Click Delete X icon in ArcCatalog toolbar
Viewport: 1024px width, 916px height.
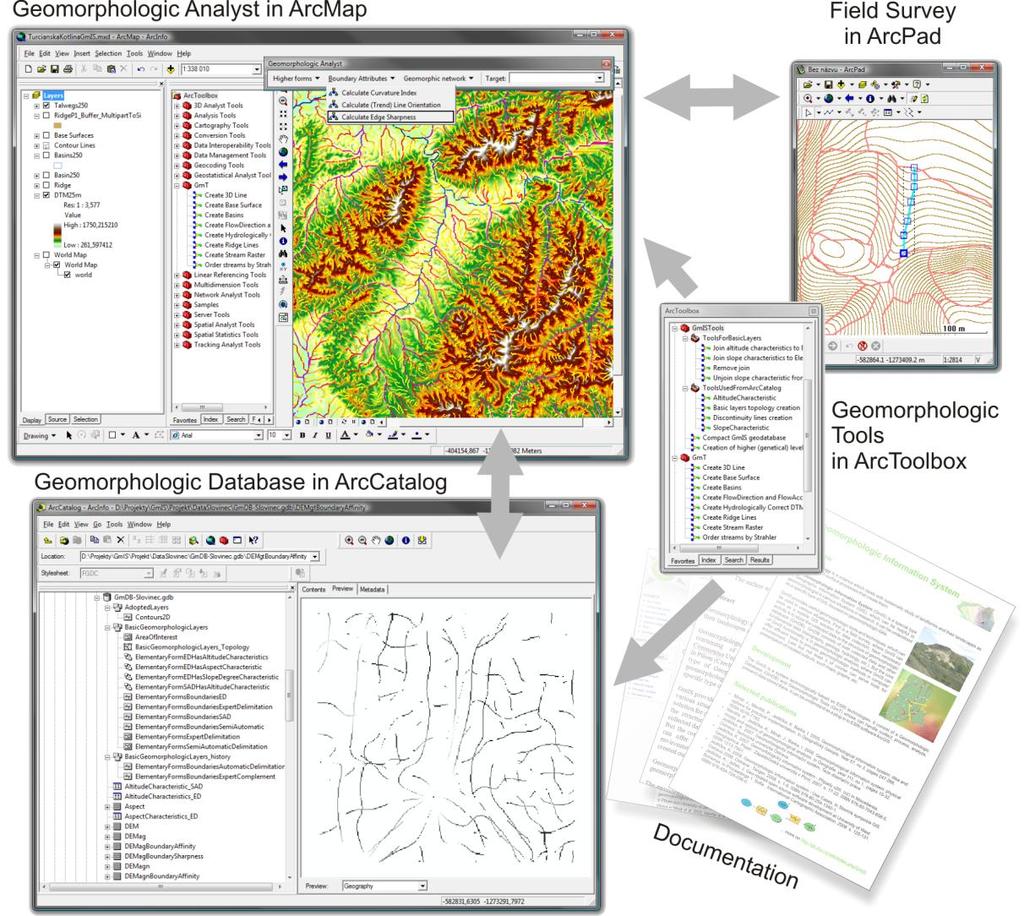[x=120, y=540]
